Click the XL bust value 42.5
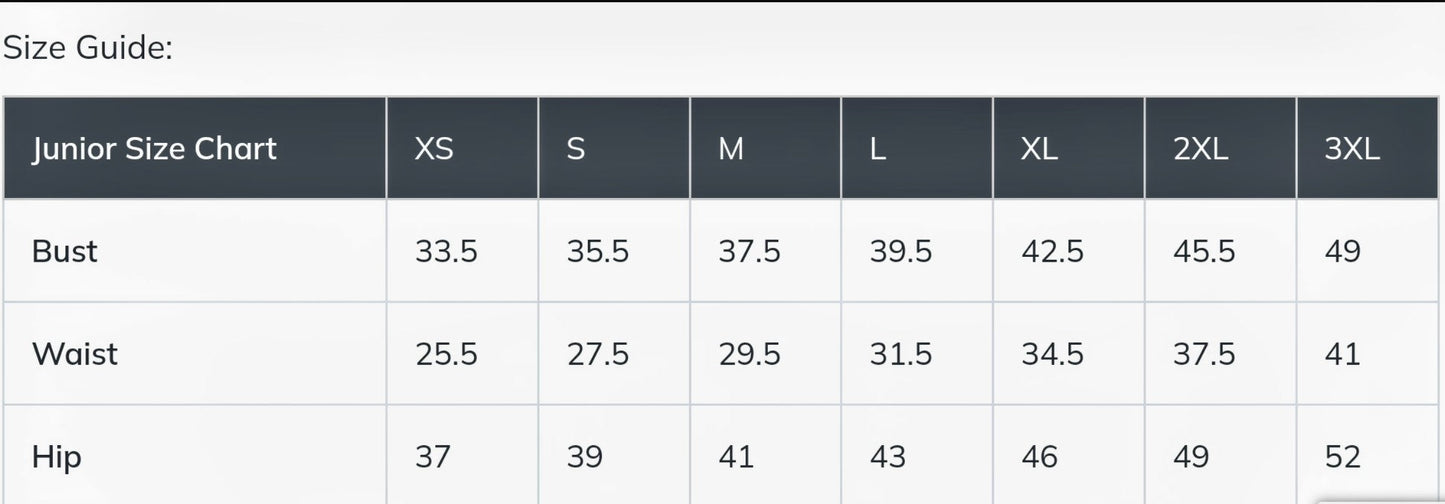 pos(1052,251)
